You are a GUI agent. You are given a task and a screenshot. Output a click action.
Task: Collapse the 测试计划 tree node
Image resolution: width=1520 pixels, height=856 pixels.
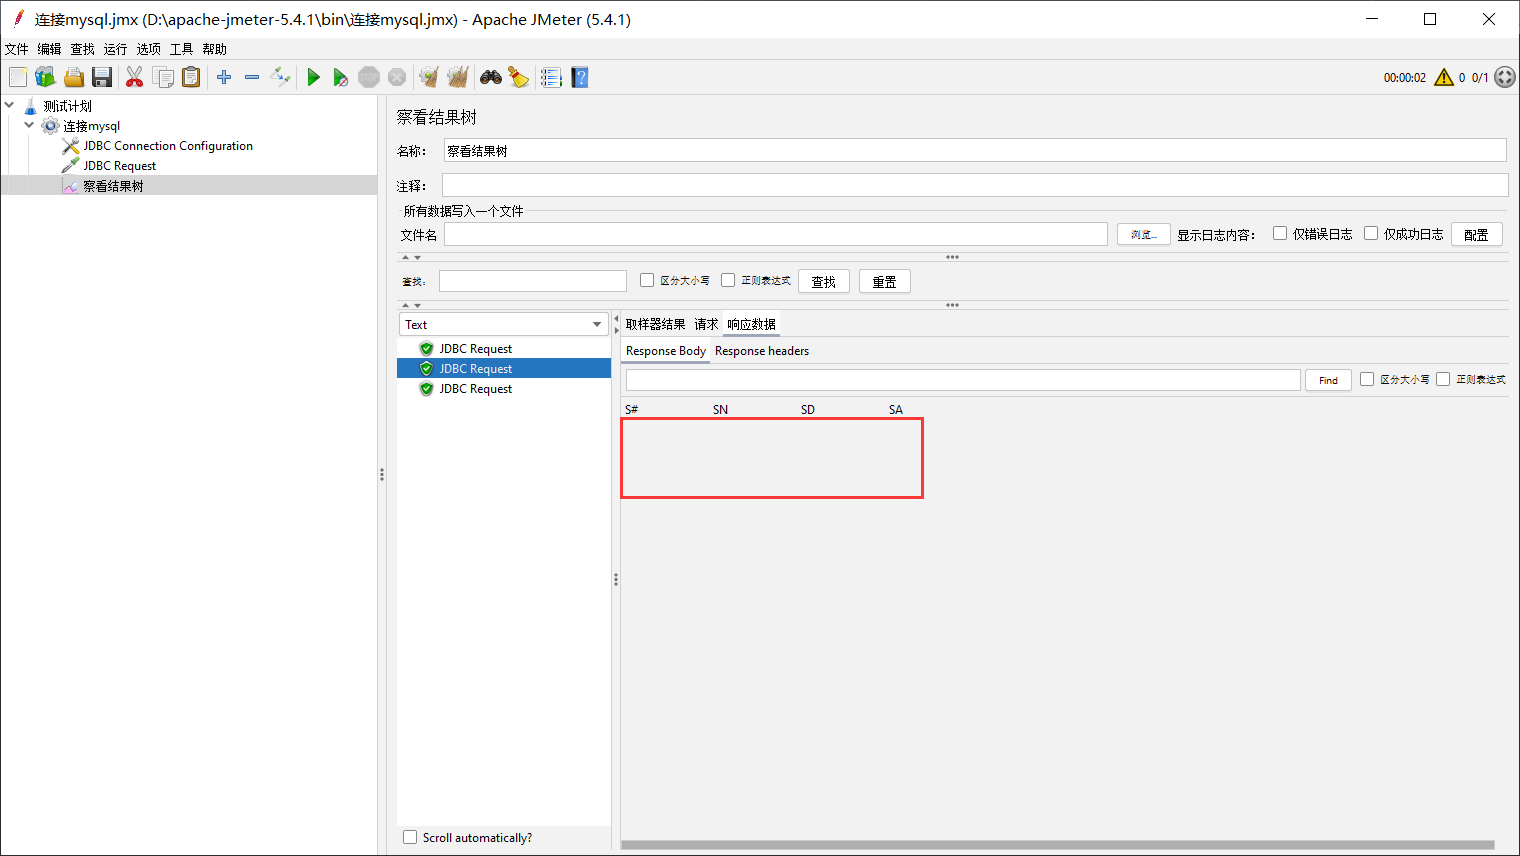click(x=9, y=105)
